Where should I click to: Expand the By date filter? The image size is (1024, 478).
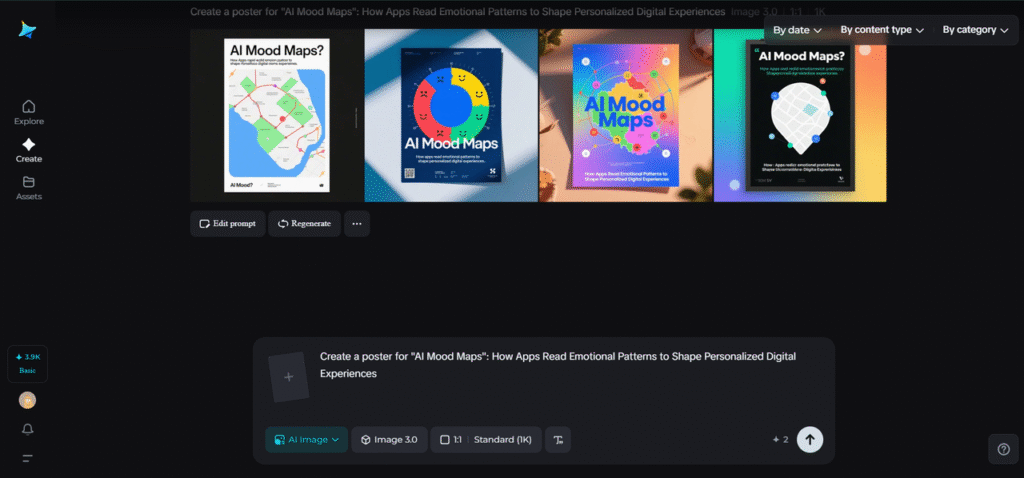[x=797, y=30]
